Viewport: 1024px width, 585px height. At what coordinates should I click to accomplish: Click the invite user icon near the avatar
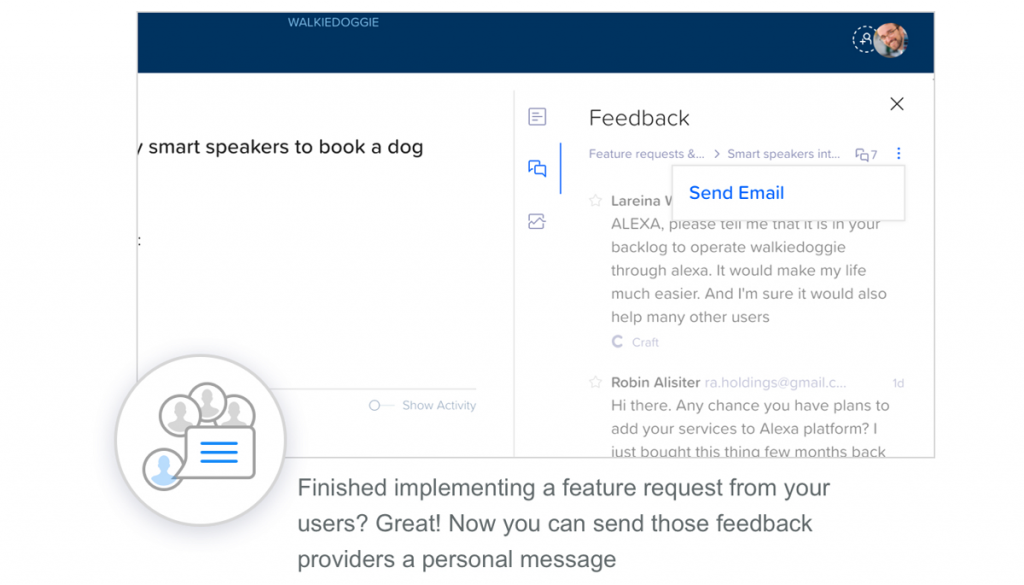click(862, 40)
